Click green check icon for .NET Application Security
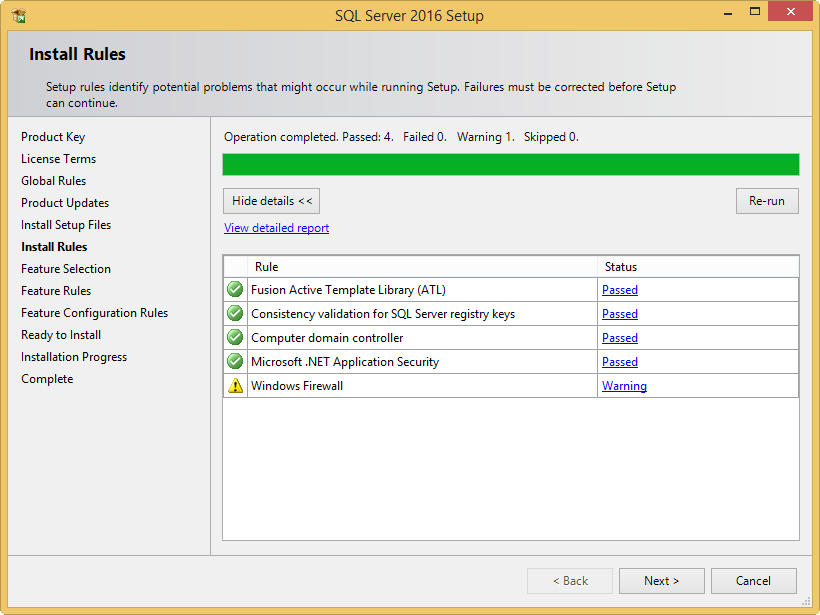Screen dimensions: 820x615 tap(235, 361)
